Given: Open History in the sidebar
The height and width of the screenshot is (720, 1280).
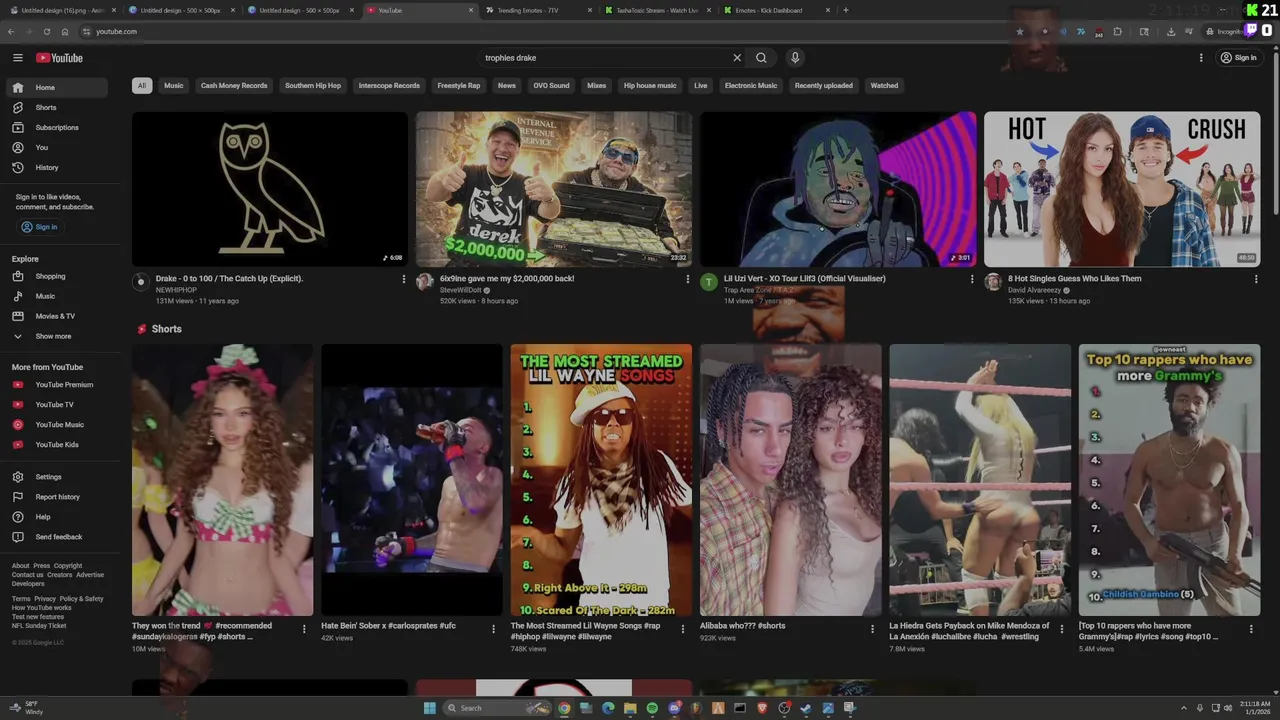Looking at the screenshot, I should coord(57,167).
